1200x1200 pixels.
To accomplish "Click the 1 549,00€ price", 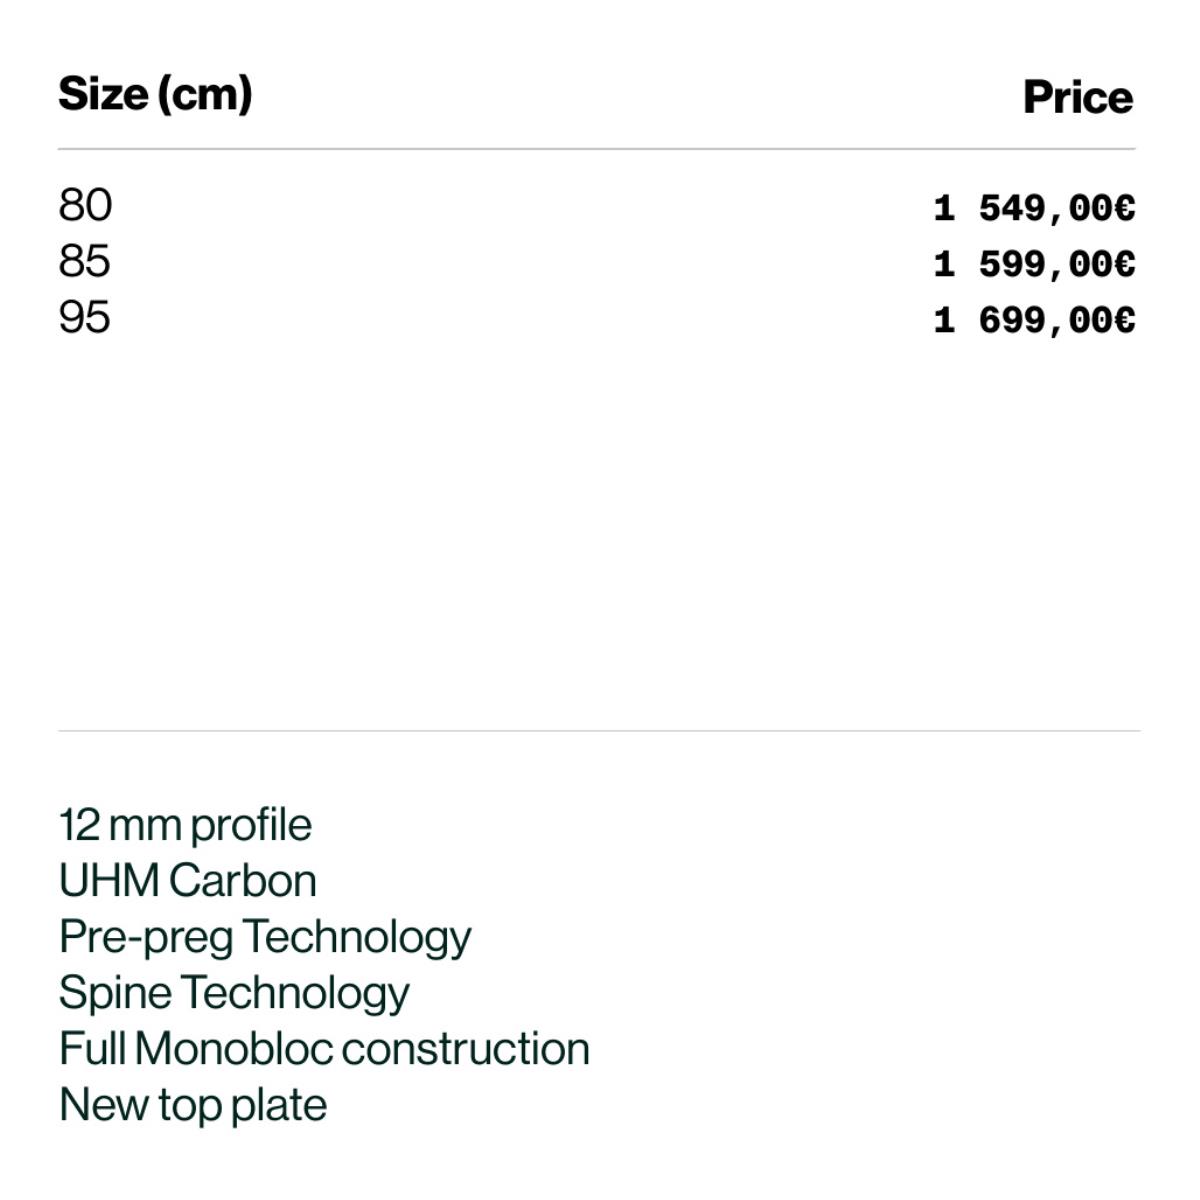I will (1034, 208).
